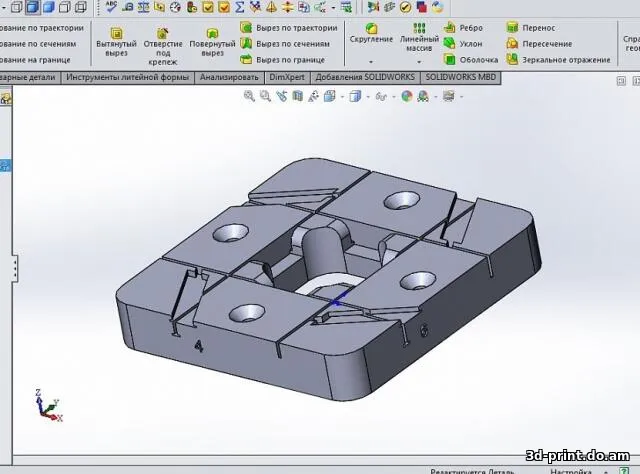Select hidden lines removed display icon

[65, 7]
